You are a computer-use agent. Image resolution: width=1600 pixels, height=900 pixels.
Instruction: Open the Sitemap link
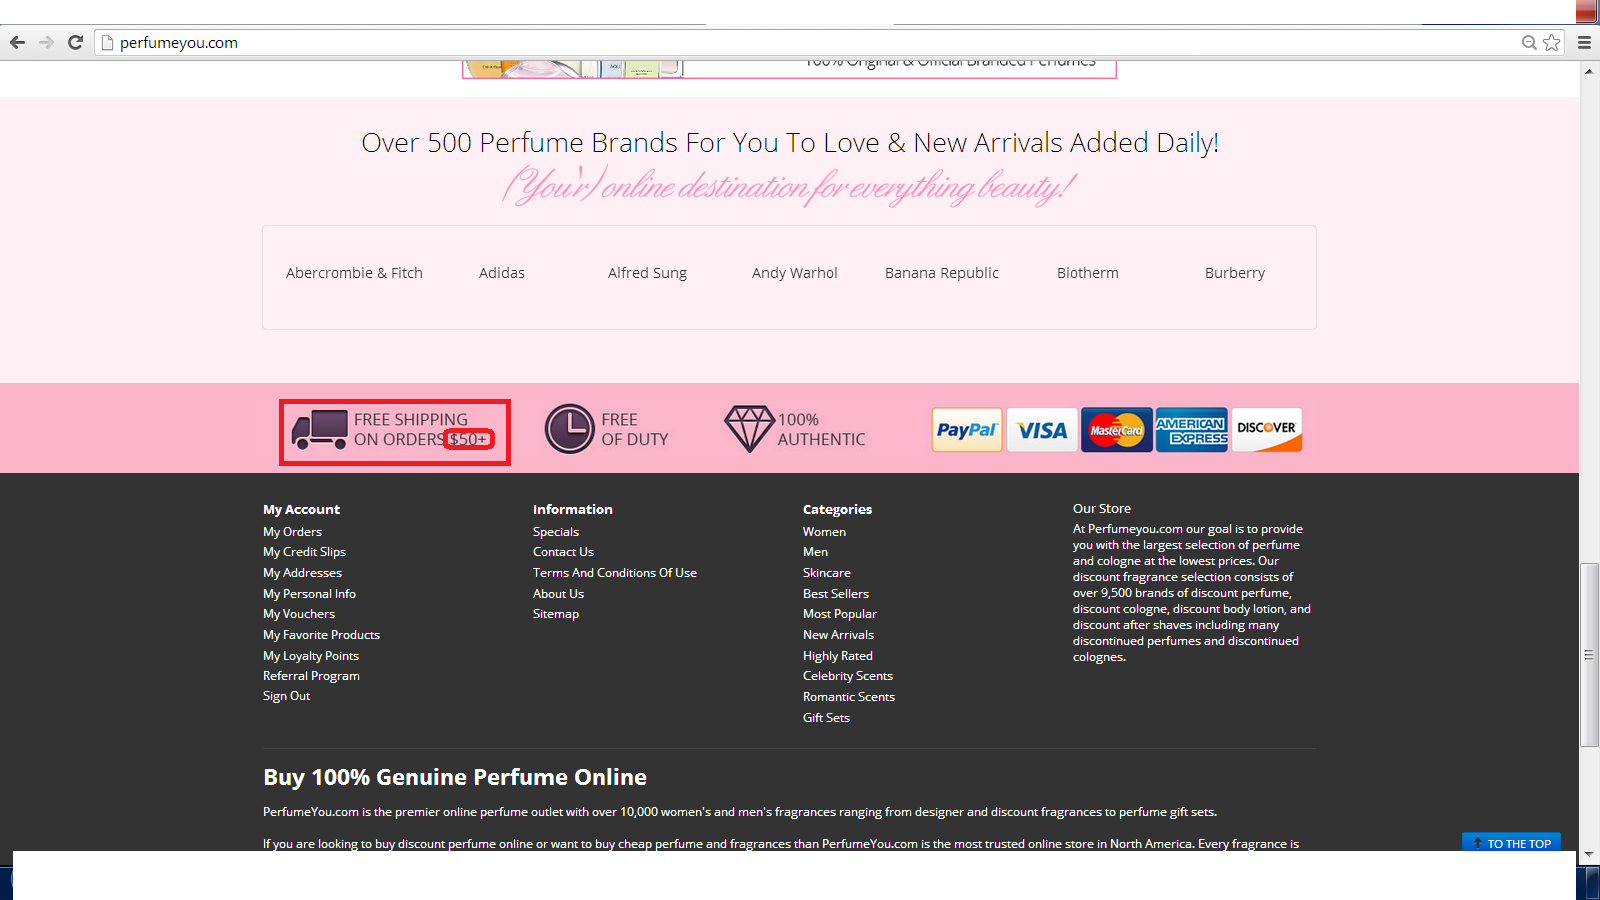click(556, 614)
